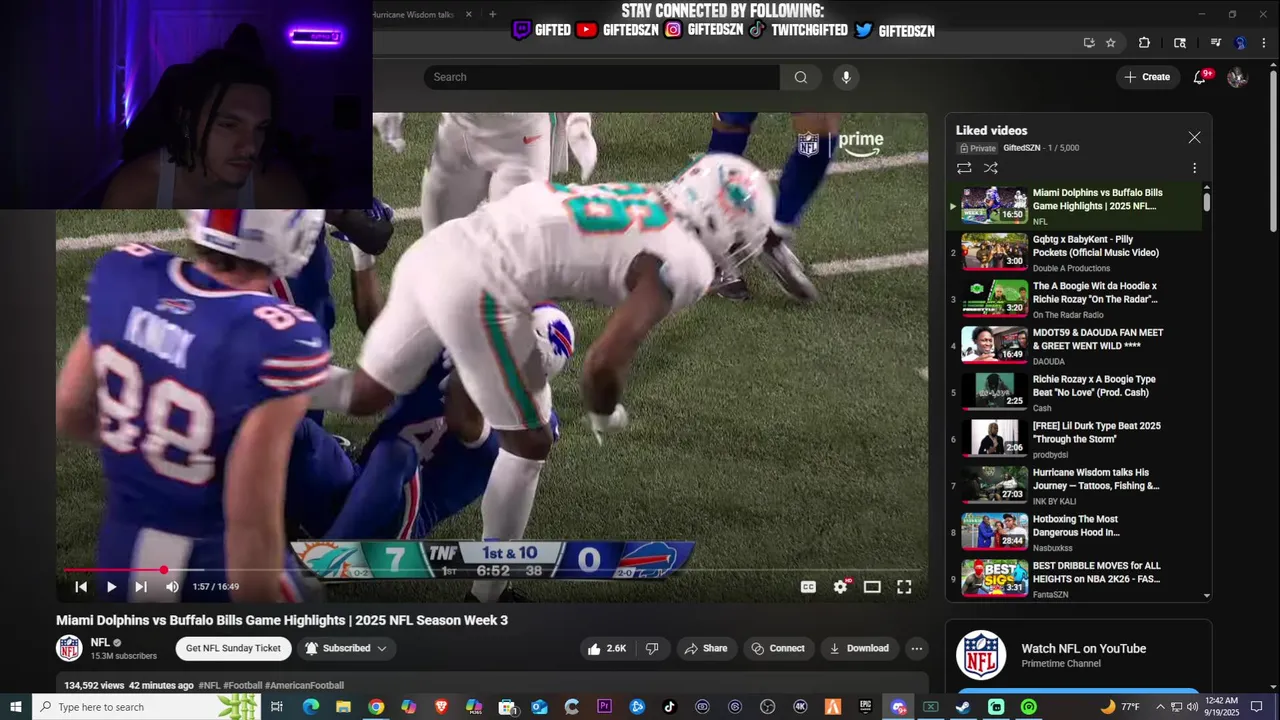Click the YouTube search magnifier button
Image resolution: width=1280 pixels, height=720 pixels.
tap(801, 77)
